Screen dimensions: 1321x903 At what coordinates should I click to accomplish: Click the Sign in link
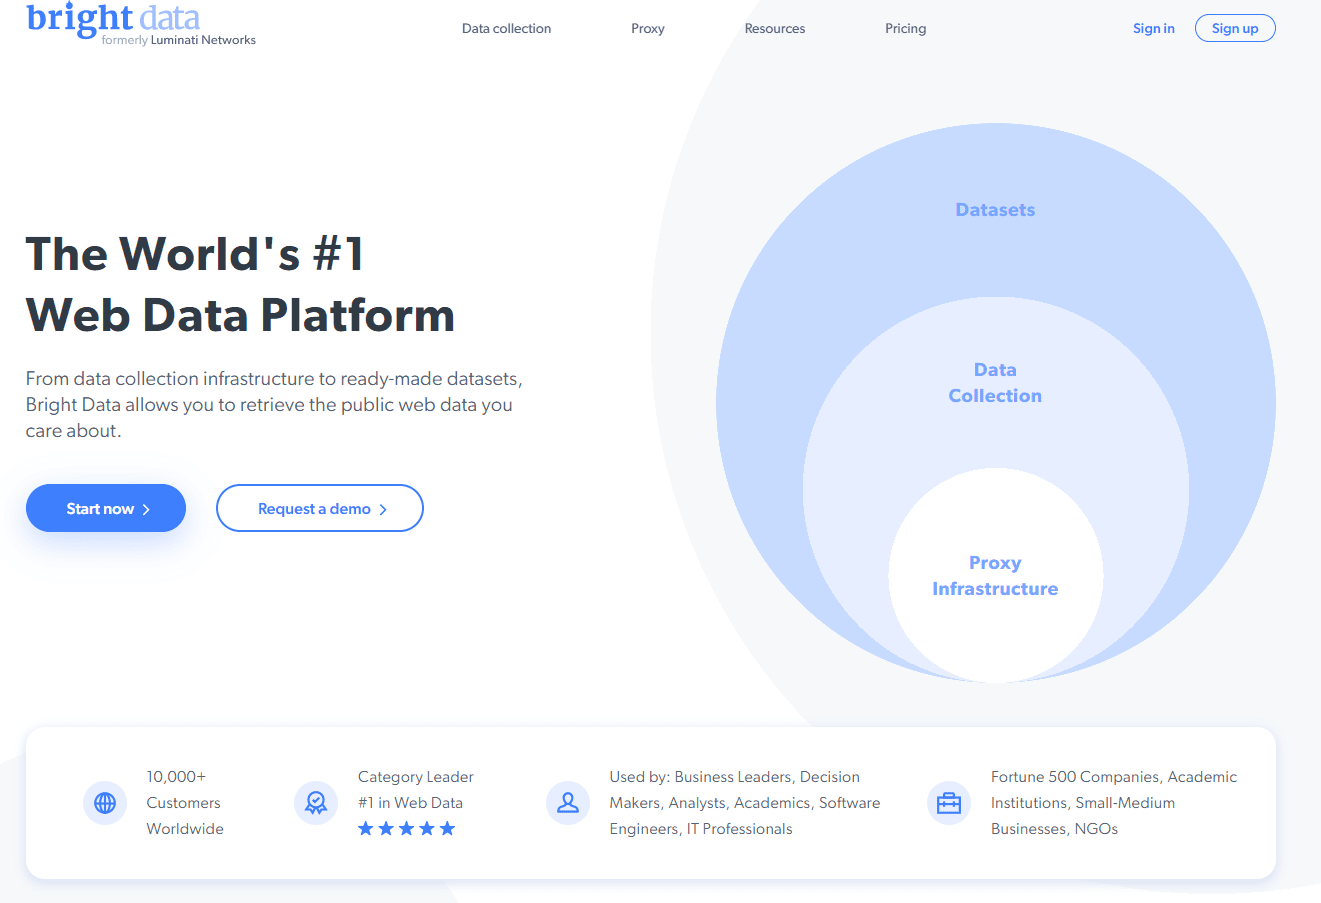coord(1154,29)
